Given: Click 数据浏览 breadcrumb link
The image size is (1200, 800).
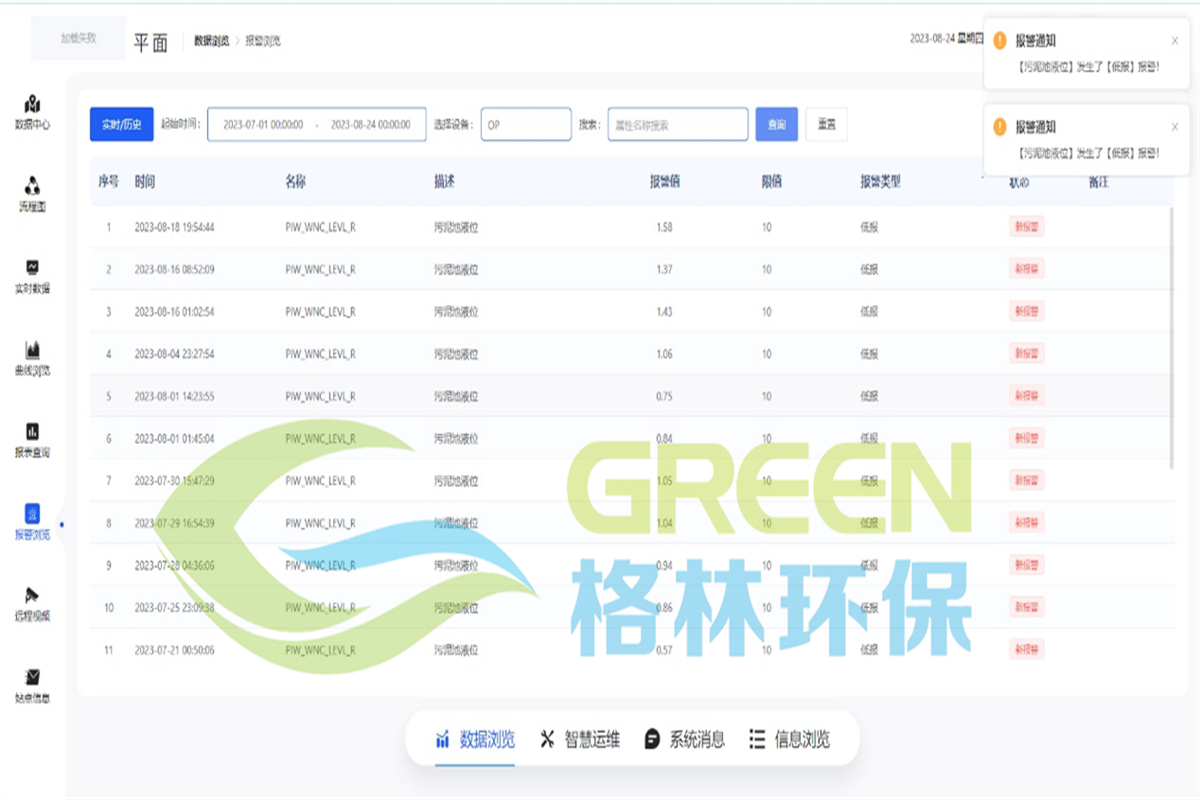Looking at the screenshot, I should click(x=211, y=41).
